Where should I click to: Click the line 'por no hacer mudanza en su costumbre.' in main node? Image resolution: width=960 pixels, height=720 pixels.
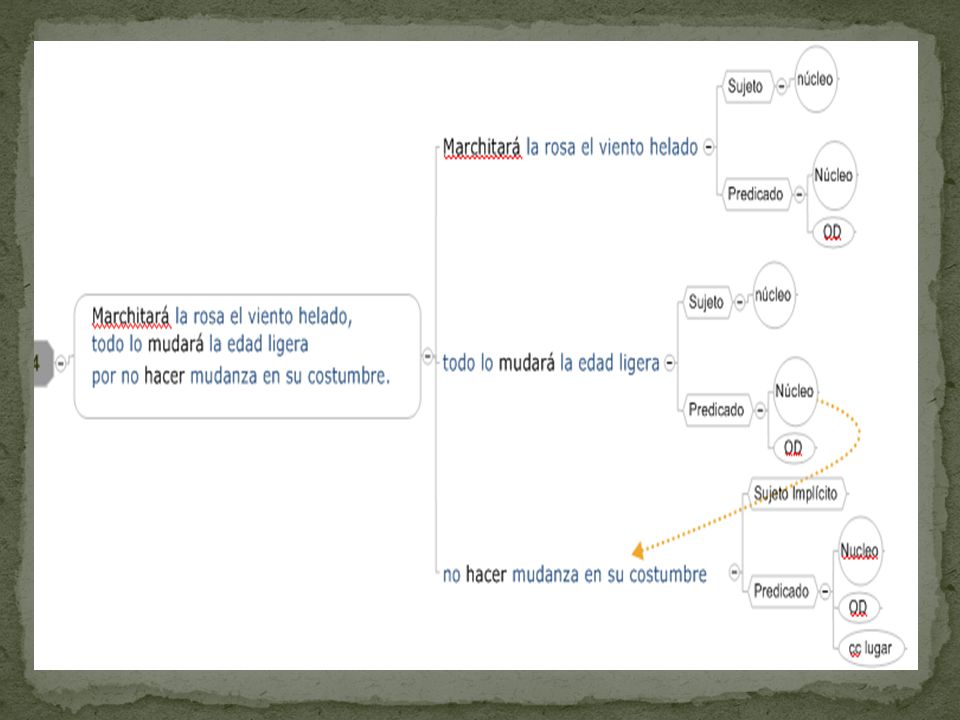[241, 375]
